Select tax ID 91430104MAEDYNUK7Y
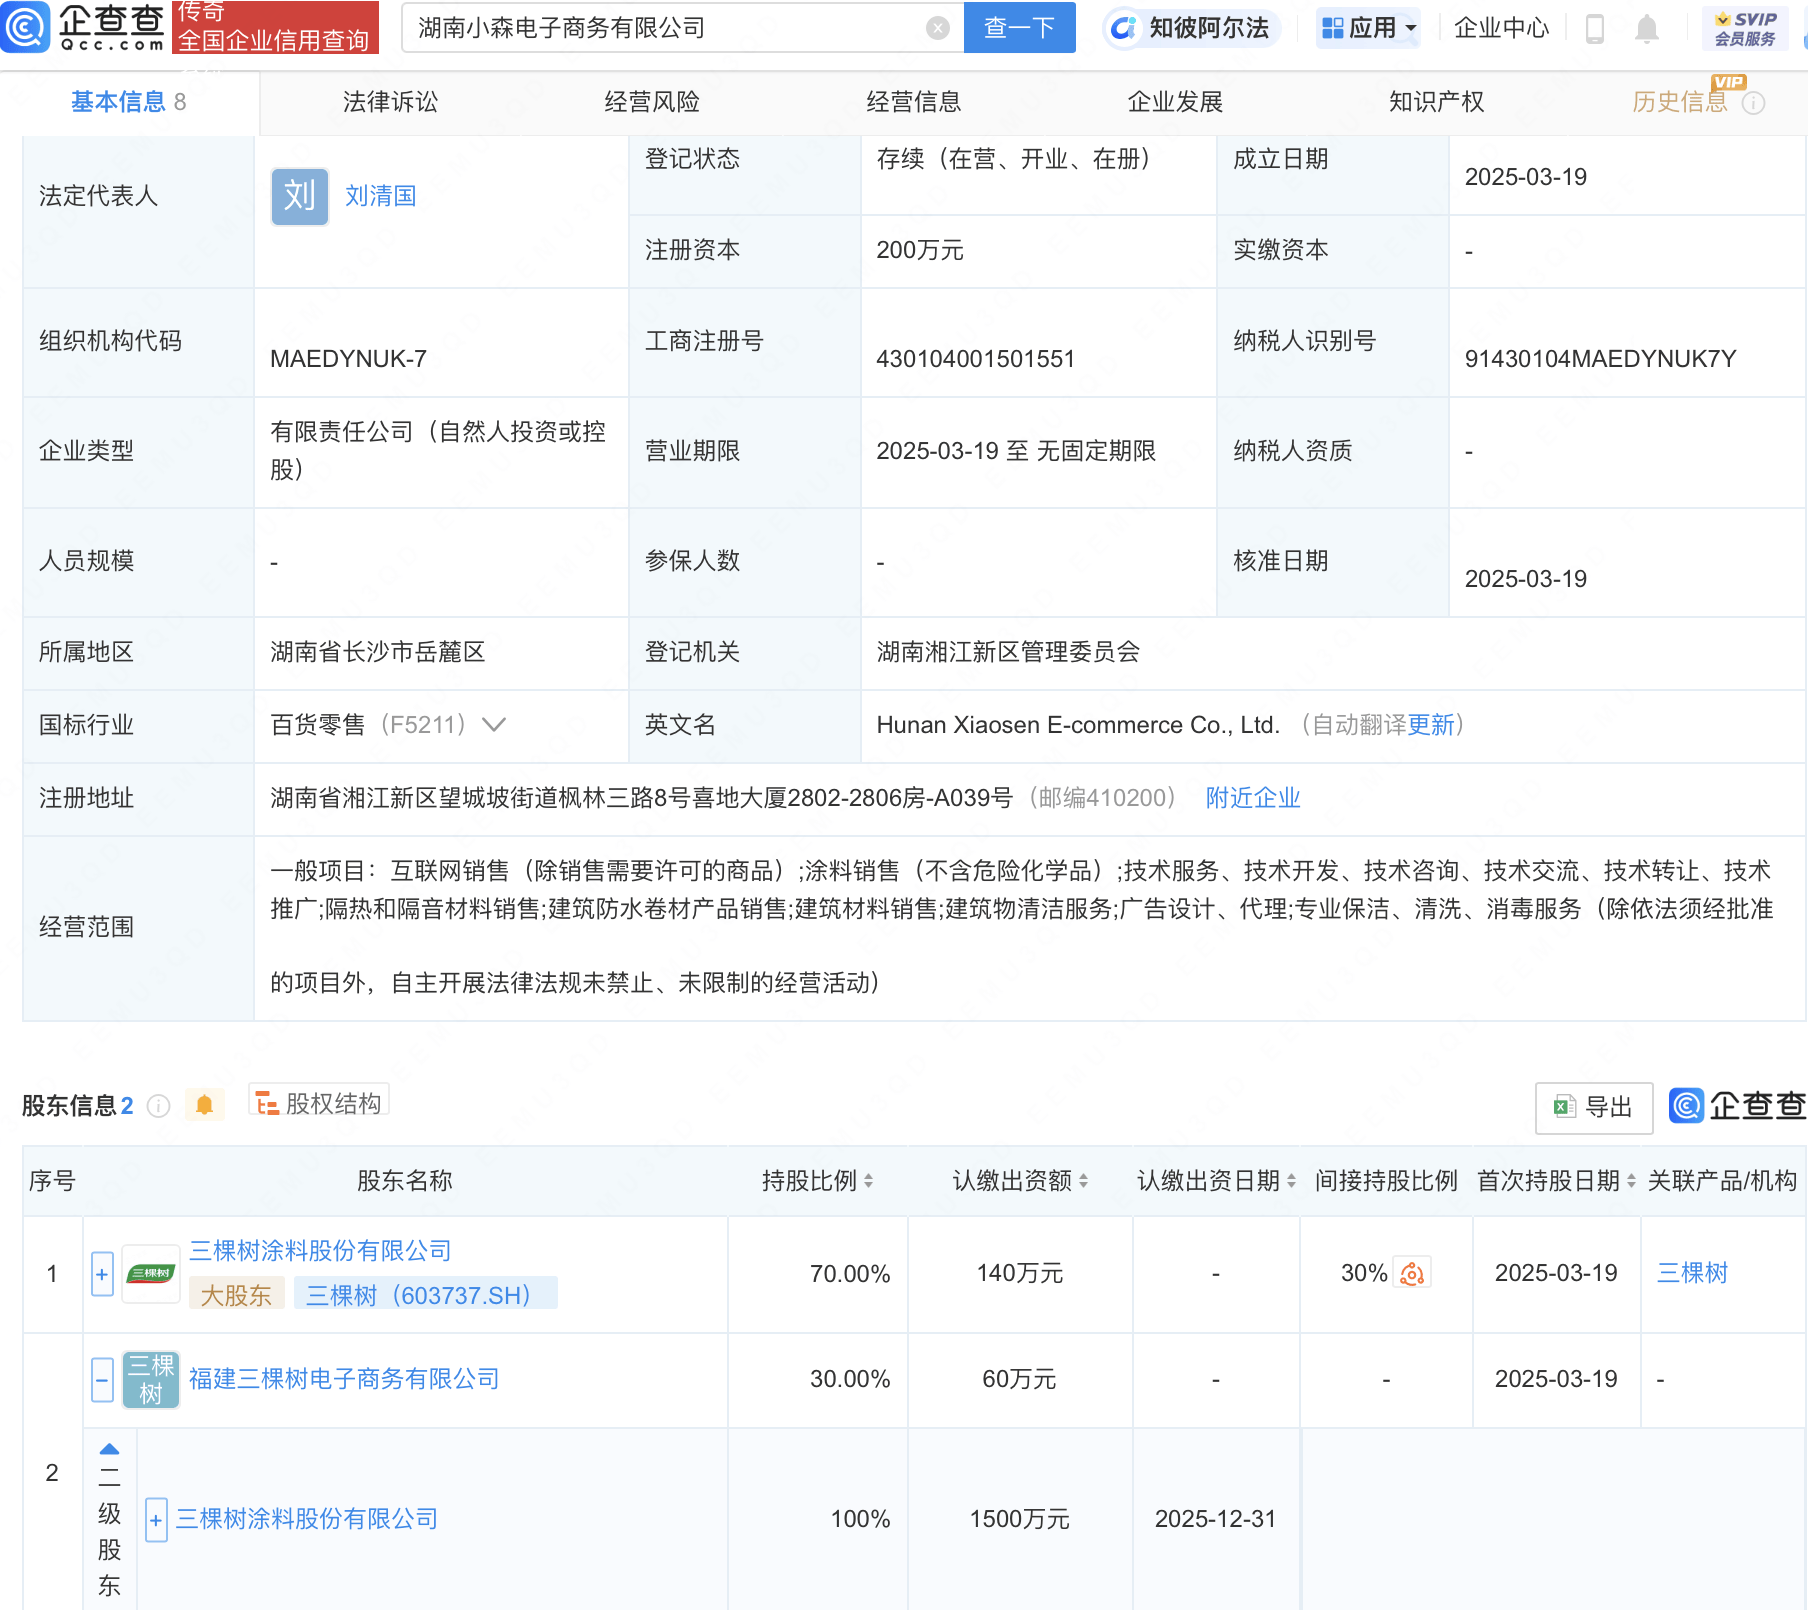This screenshot has width=1808, height=1610. [1600, 359]
